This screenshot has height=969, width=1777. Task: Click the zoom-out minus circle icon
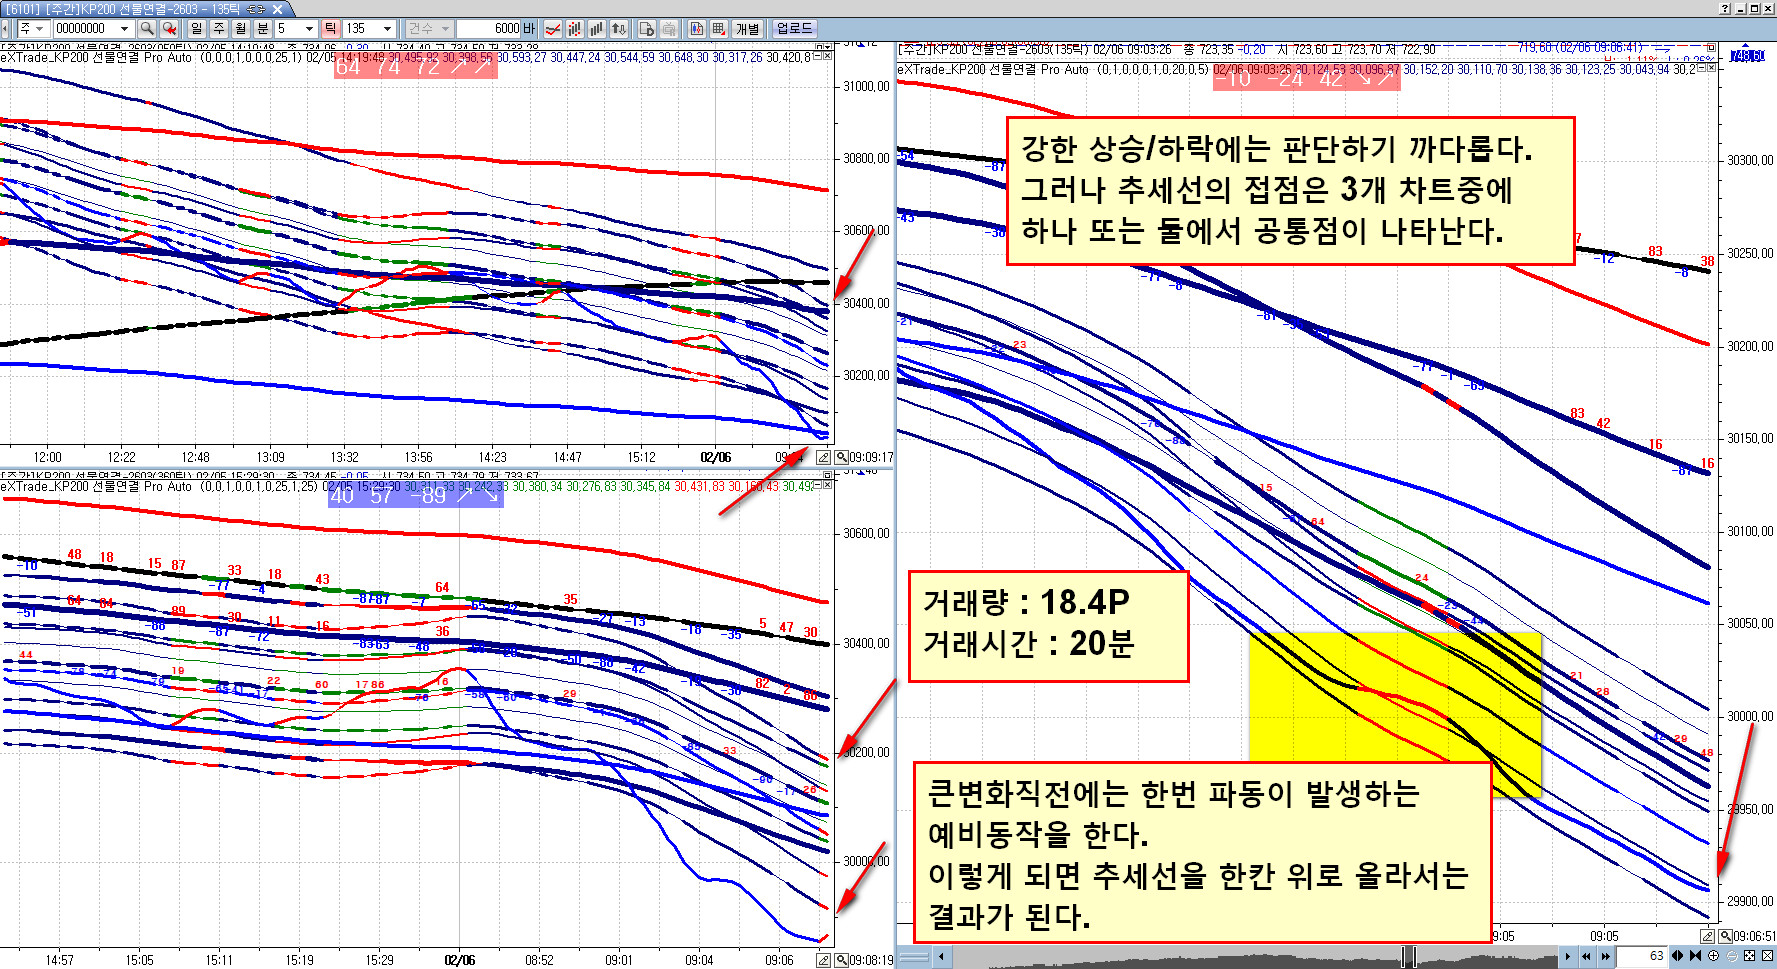(x=1732, y=956)
